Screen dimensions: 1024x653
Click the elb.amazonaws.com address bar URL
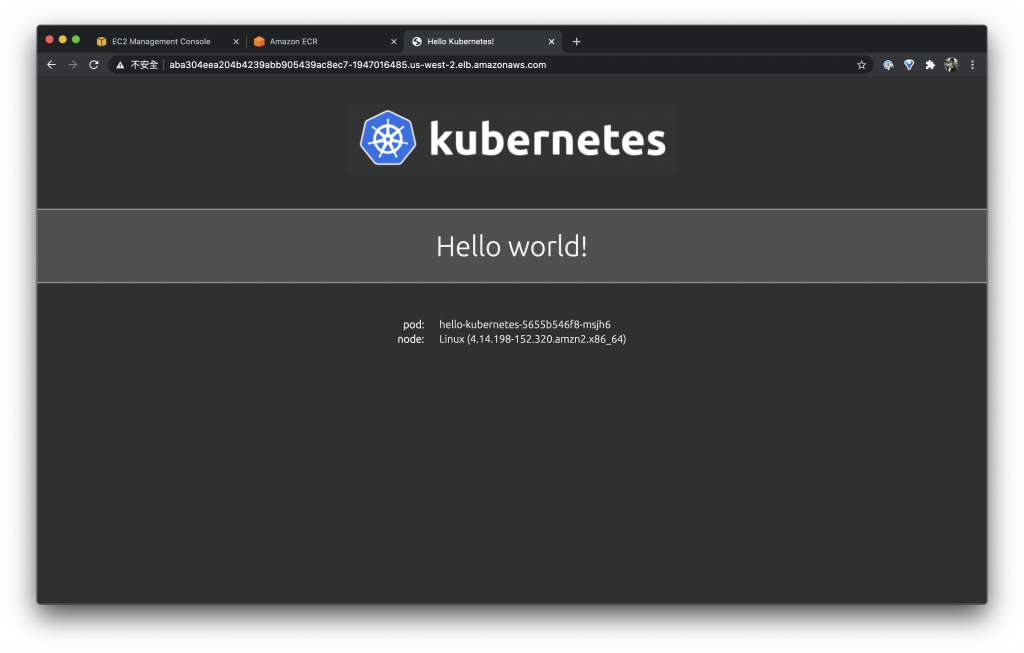coord(358,65)
